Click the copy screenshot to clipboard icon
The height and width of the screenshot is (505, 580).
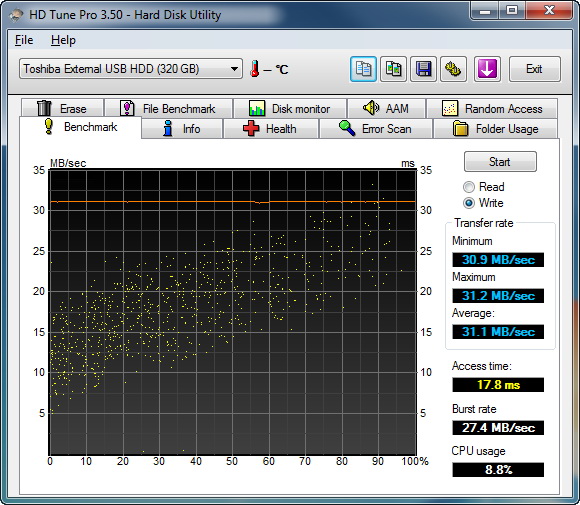point(393,69)
